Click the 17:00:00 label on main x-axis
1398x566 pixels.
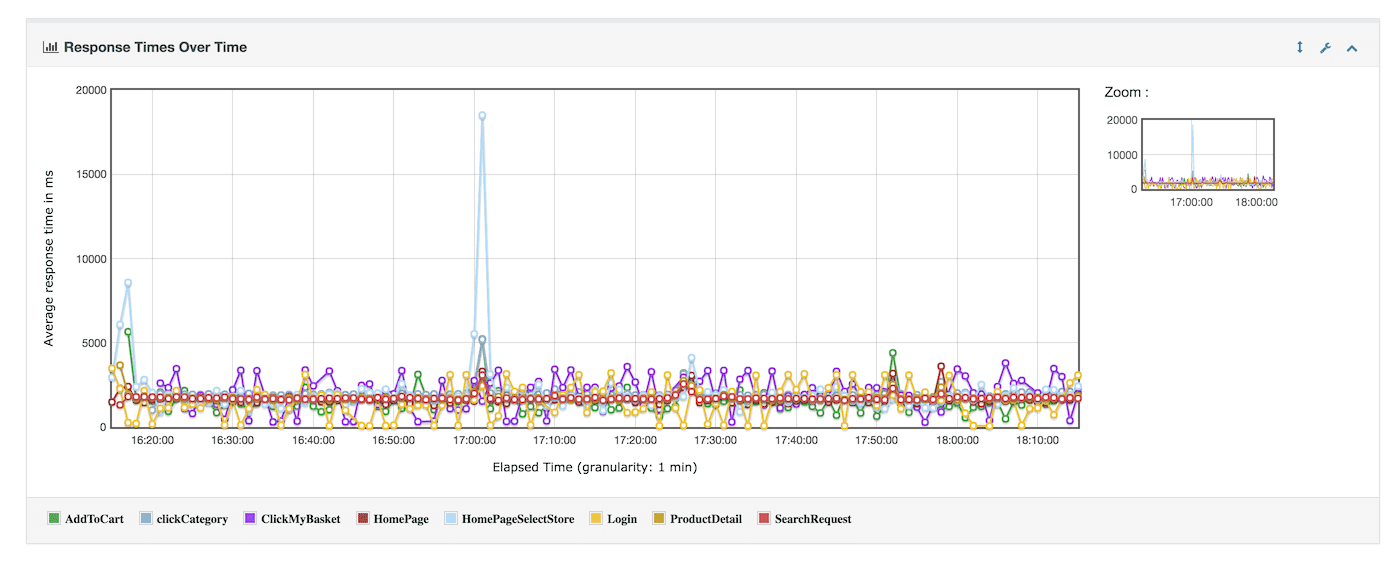tap(474, 440)
